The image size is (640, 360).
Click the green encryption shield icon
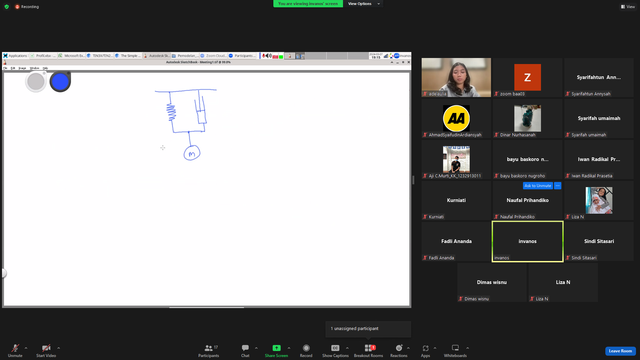pos(7,7)
